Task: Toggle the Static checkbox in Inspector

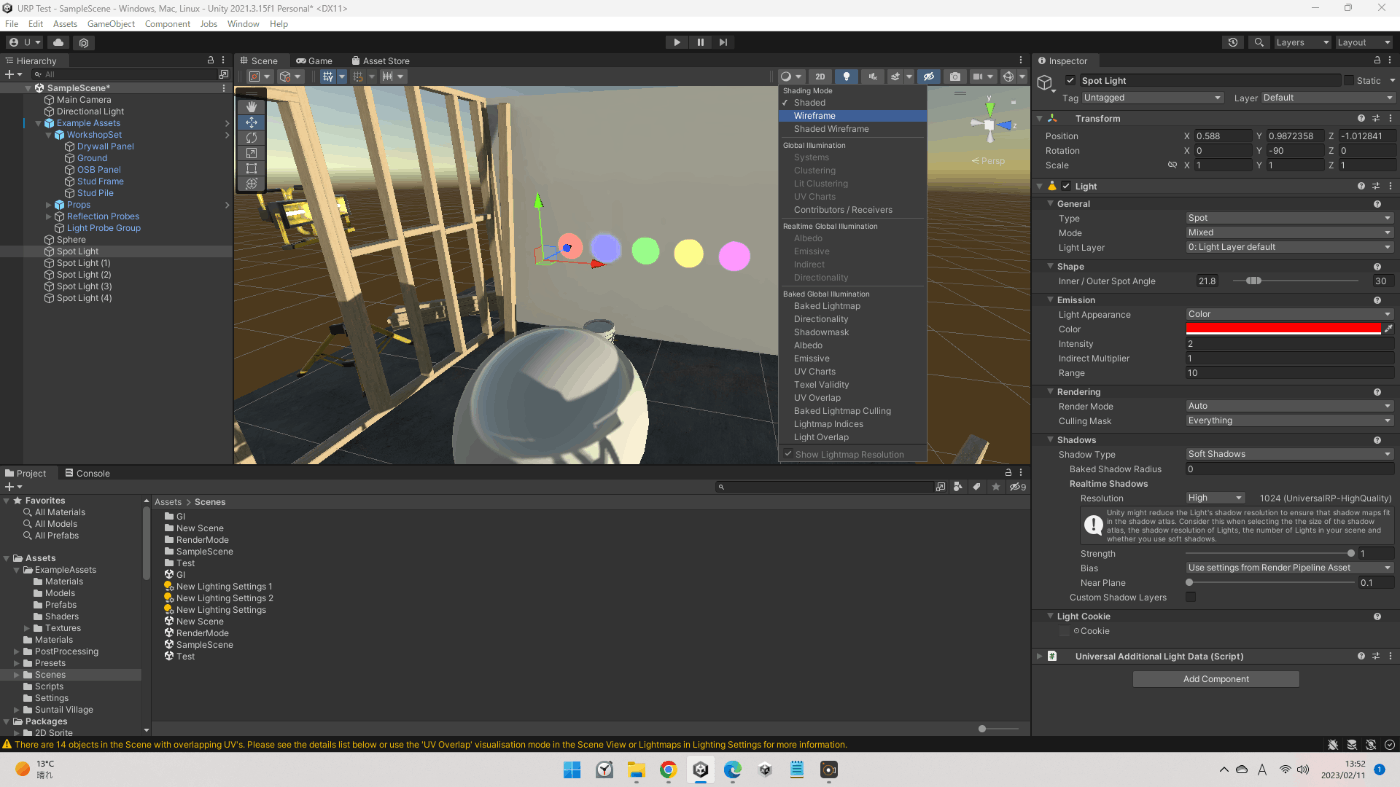Action: (x=1348, y=81)
